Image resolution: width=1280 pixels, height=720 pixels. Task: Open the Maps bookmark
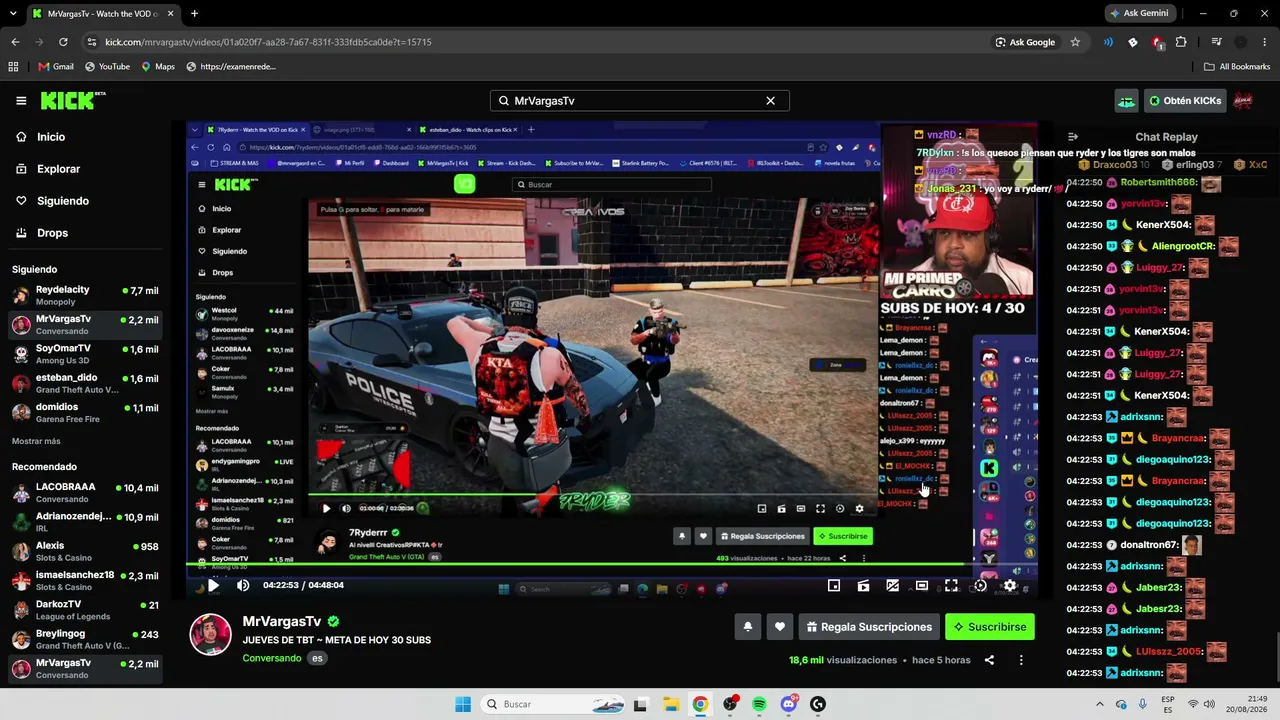(158, 67)
